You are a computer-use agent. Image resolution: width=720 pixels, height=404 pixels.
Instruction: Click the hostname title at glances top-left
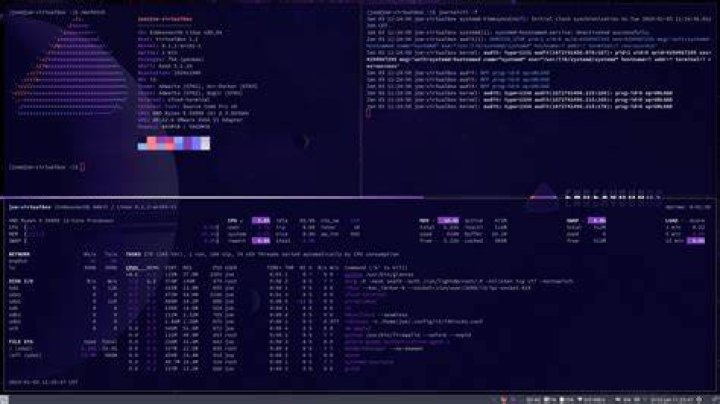[29, 208]
